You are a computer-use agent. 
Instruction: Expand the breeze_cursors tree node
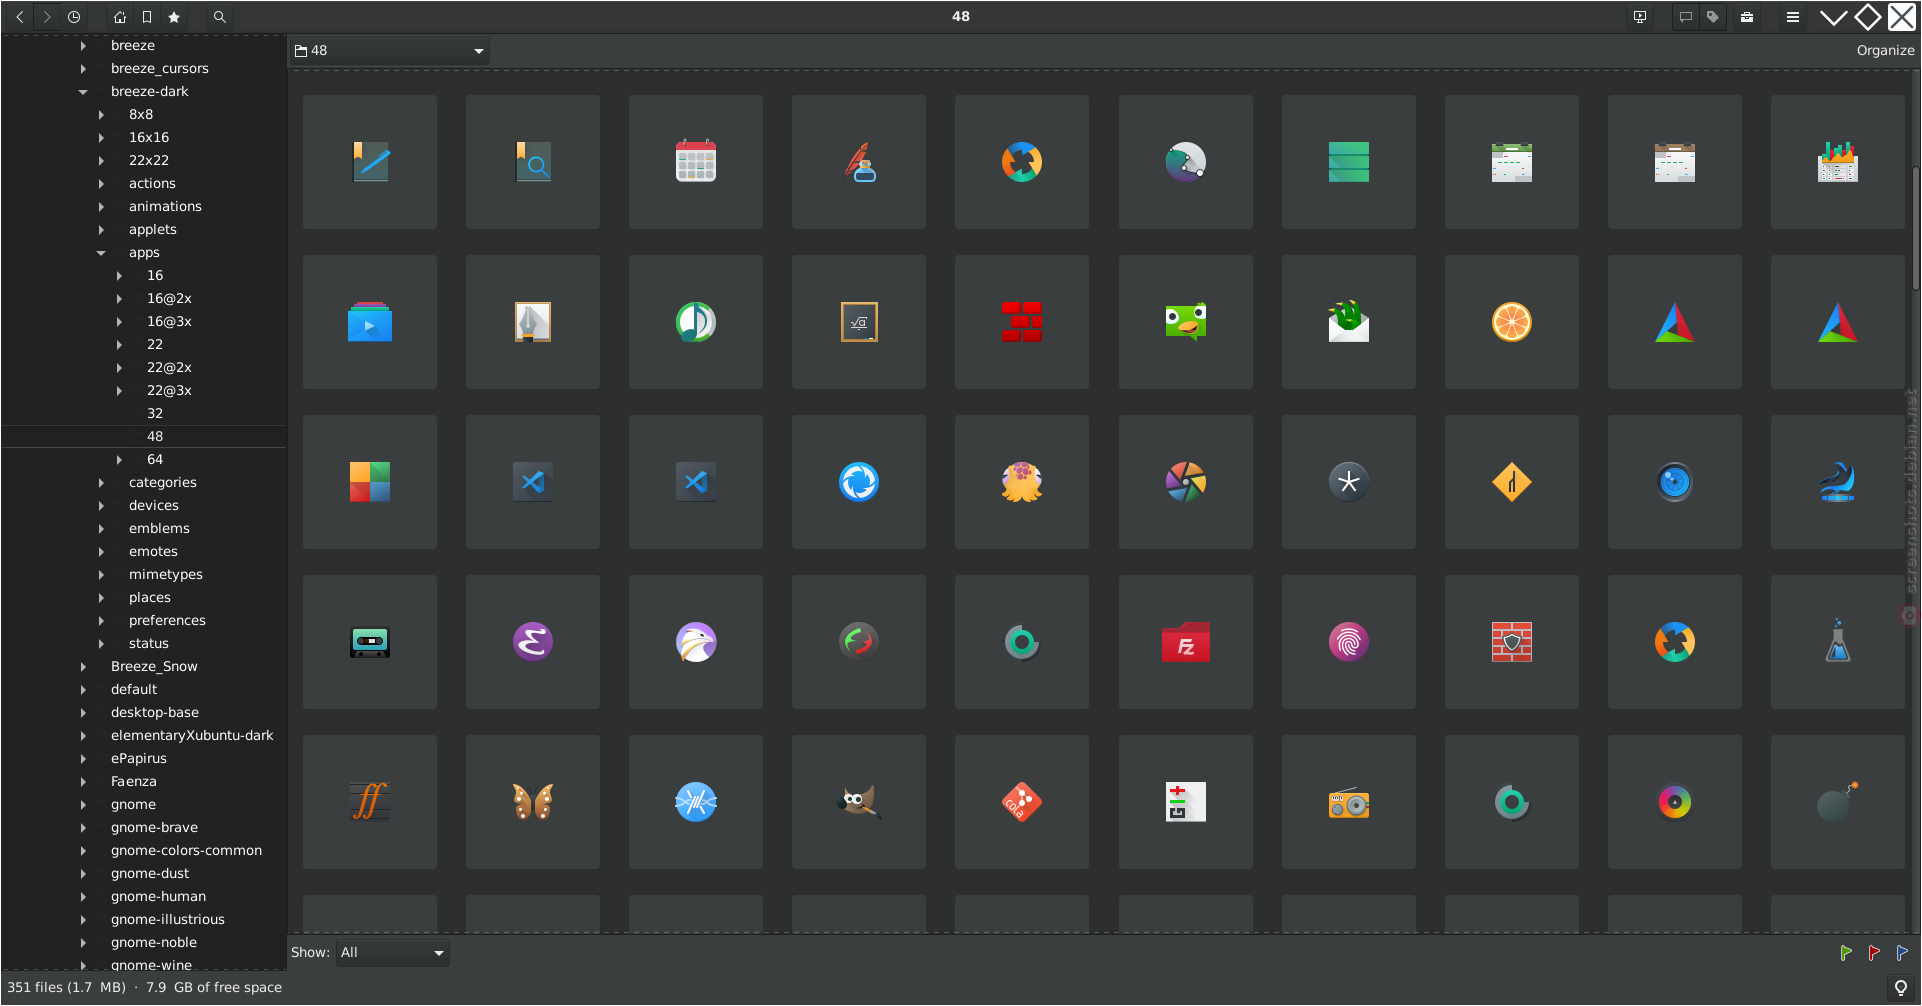coord(83,69)
